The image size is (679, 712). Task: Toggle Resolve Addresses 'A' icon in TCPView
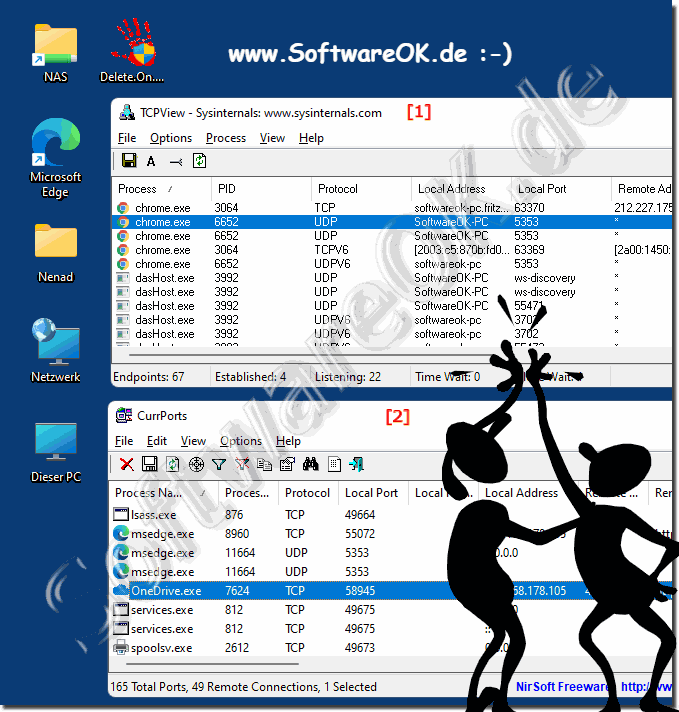[151, 161]
